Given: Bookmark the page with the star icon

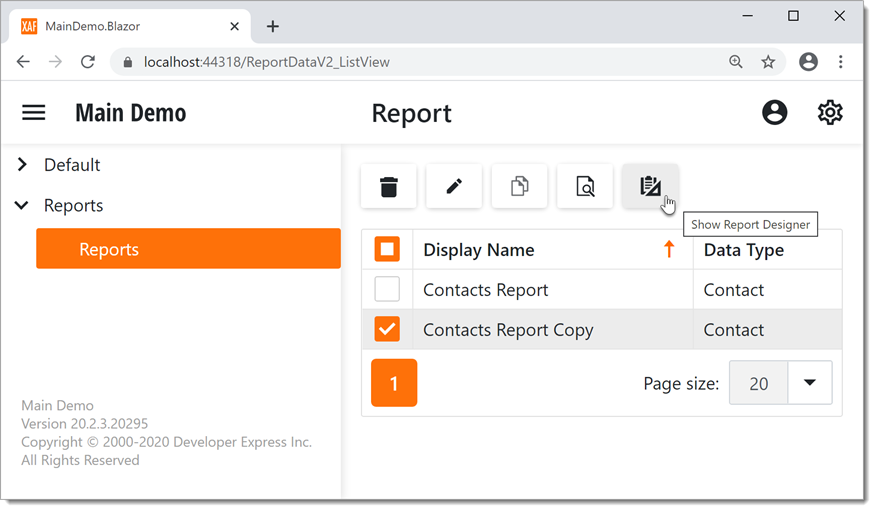Looking at the screenshot, I should [768, 61].
